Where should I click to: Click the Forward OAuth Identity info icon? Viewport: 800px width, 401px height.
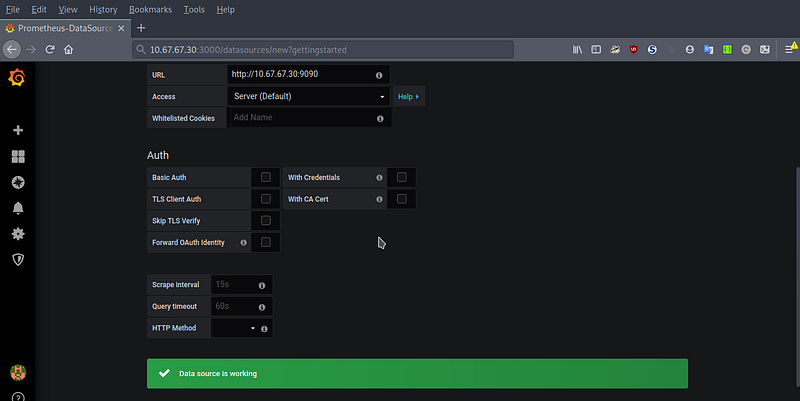tap(243, 243)
